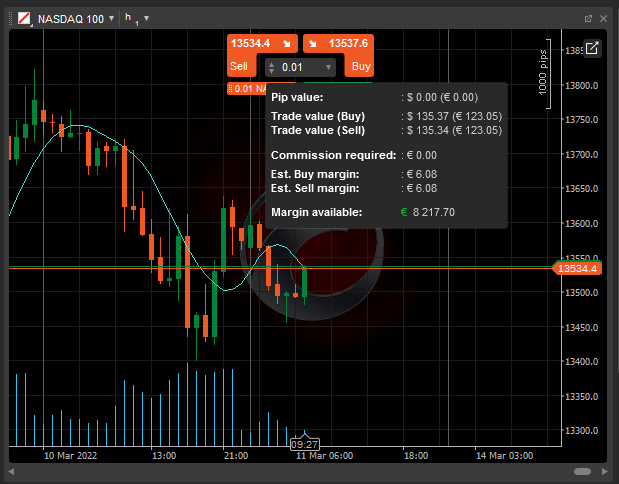Click the 13500.0 price axis label

coord(581,293)
